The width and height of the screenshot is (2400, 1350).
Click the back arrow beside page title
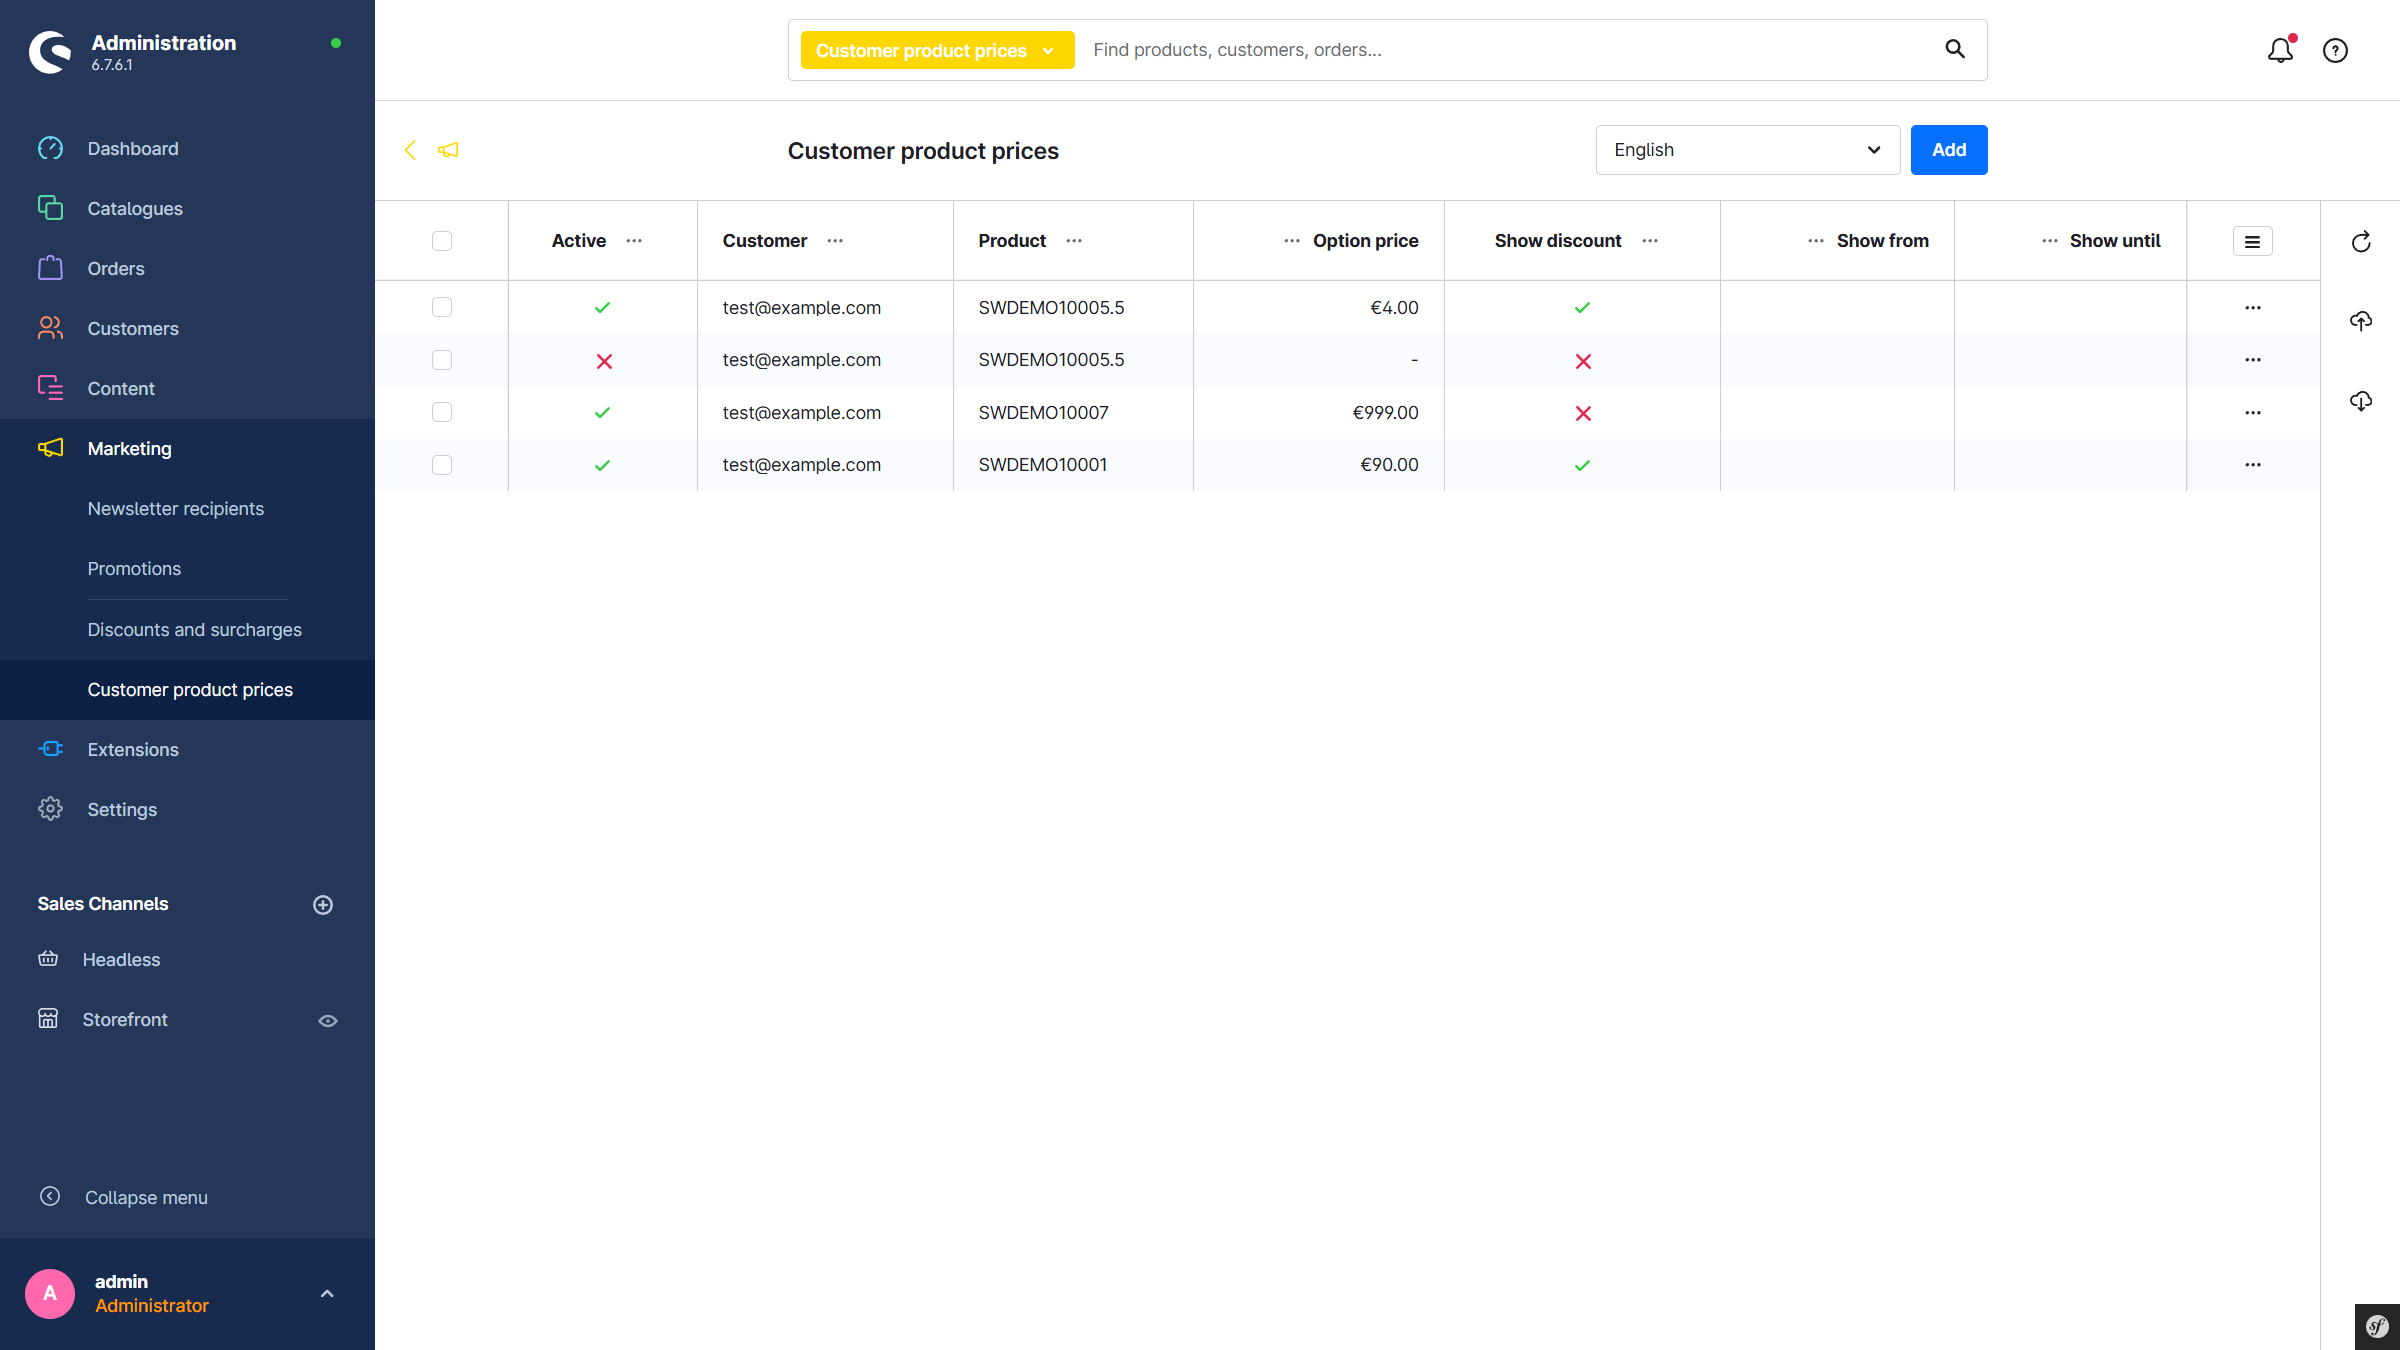(x=410, y=150)
